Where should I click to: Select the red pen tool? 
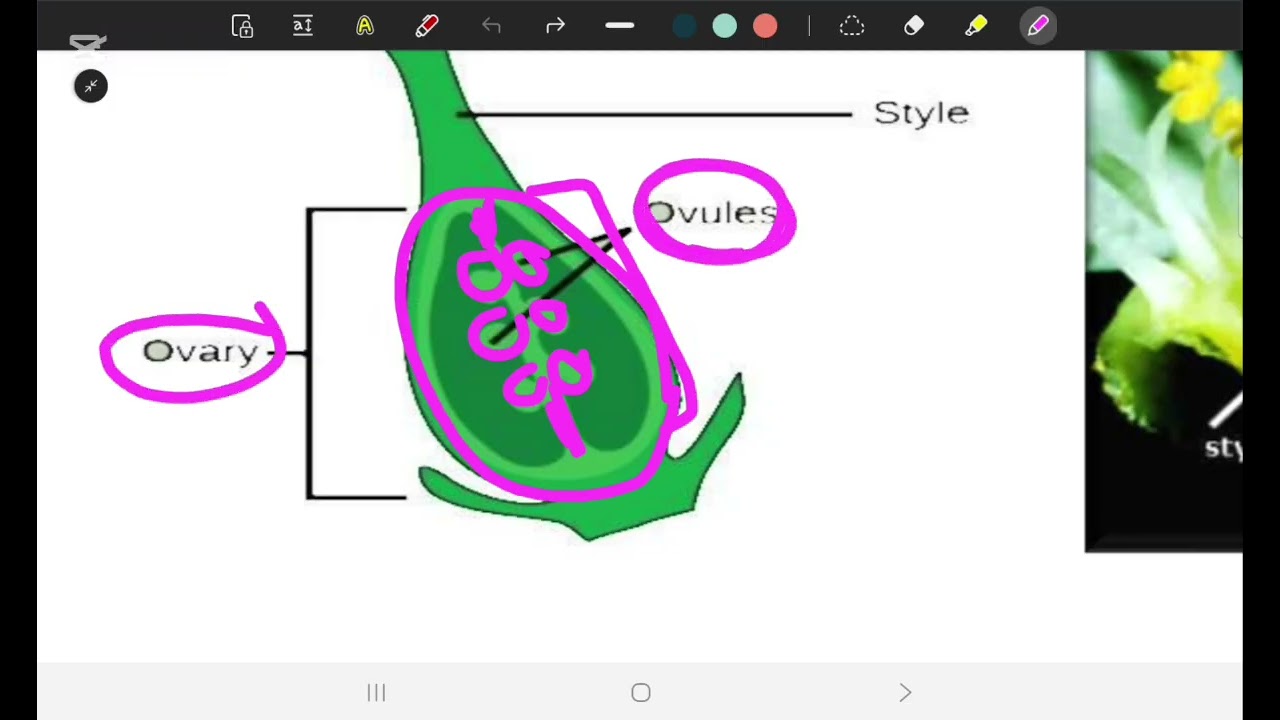(427, 26)
